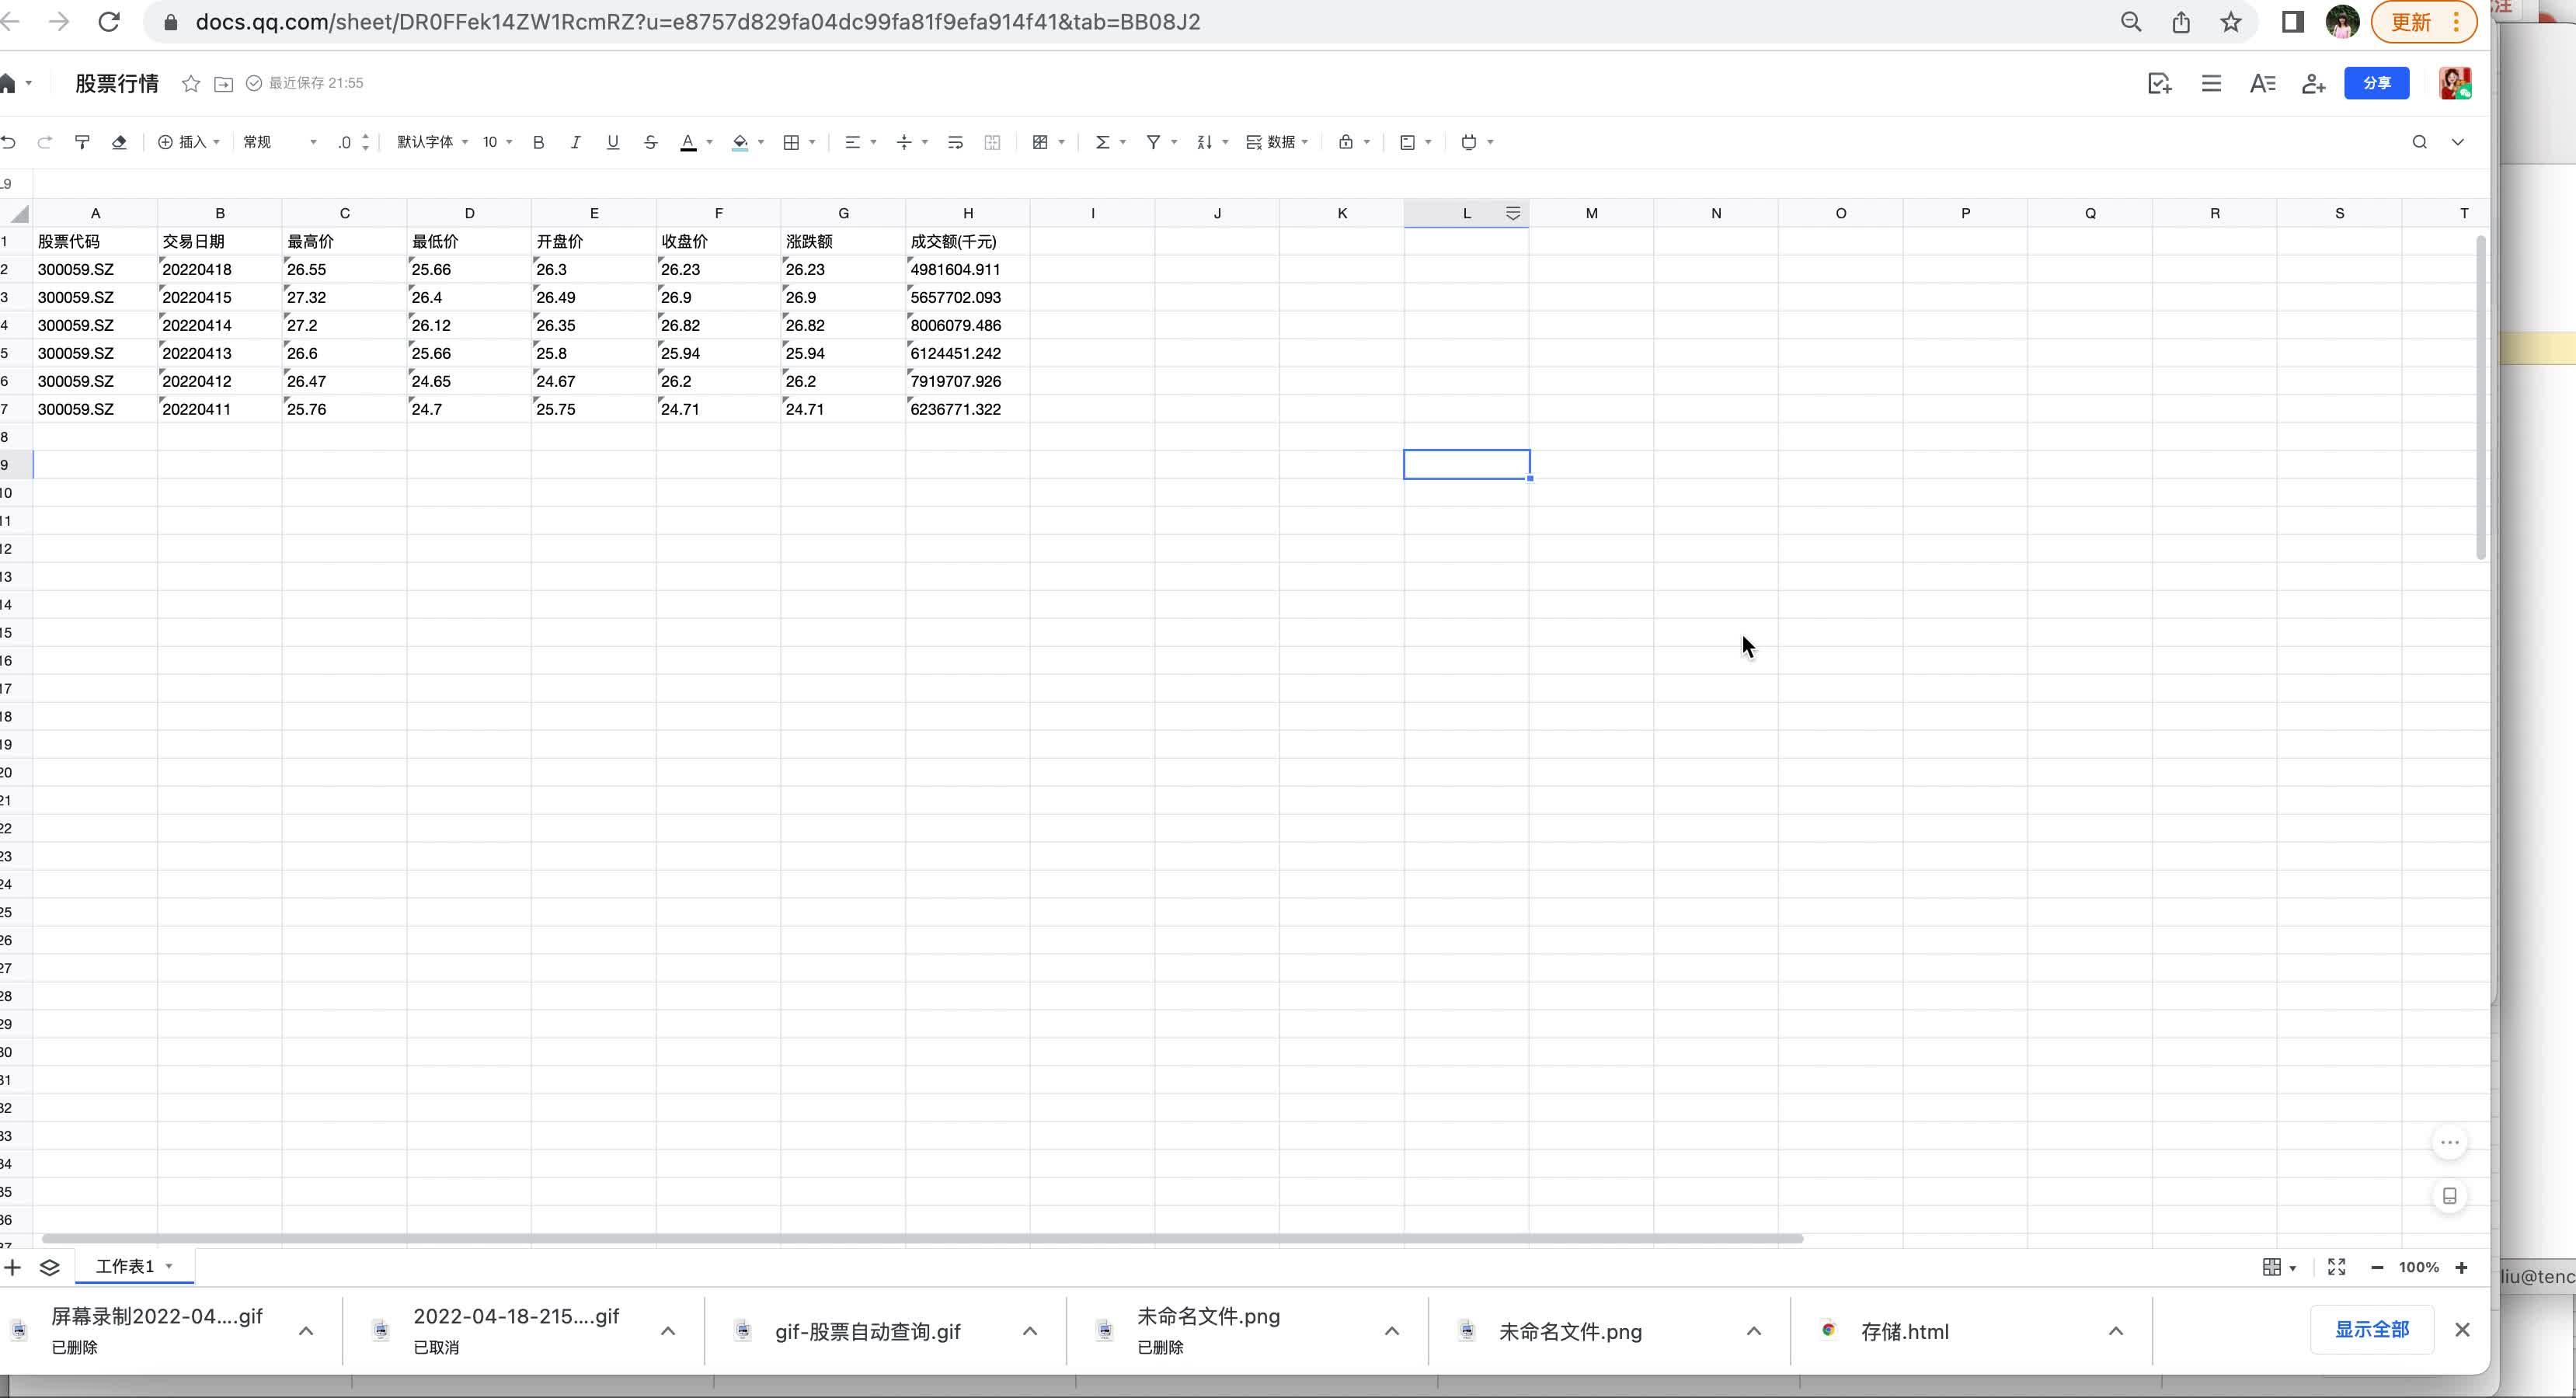The width and height of the screenshot is (2576, 1398).
Task: Click the text wrap icon
Action: (x=955, y=142)
